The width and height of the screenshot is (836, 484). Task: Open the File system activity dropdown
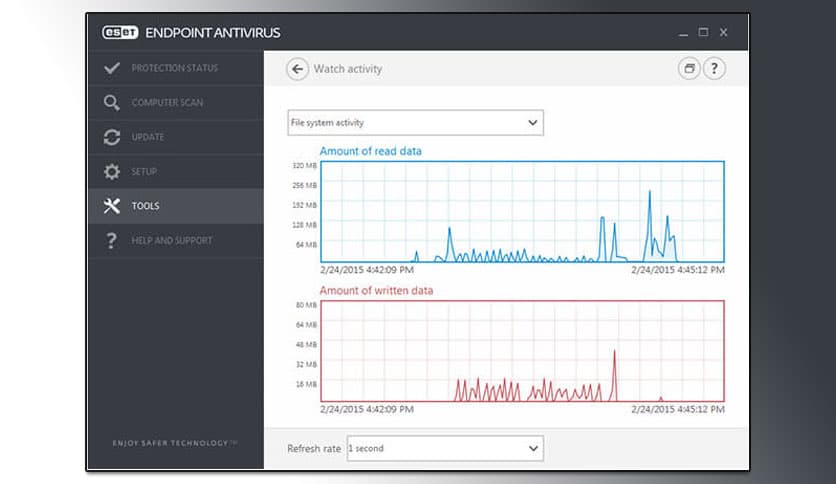415,123
